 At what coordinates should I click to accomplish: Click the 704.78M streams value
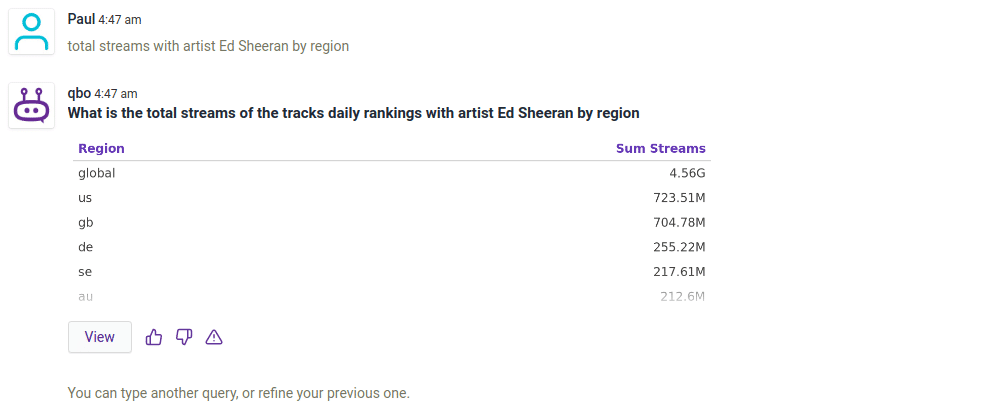pyautogui.click(x=679, y=222)
